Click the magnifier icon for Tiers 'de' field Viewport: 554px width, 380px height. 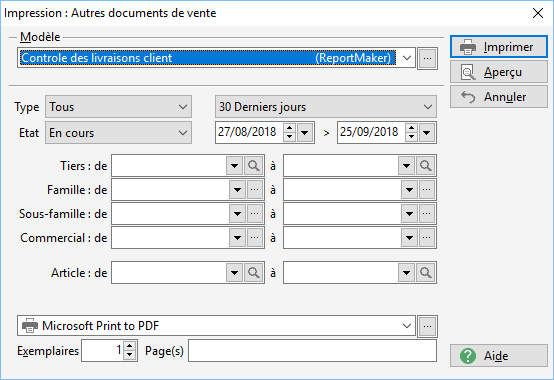coord(254,165)
